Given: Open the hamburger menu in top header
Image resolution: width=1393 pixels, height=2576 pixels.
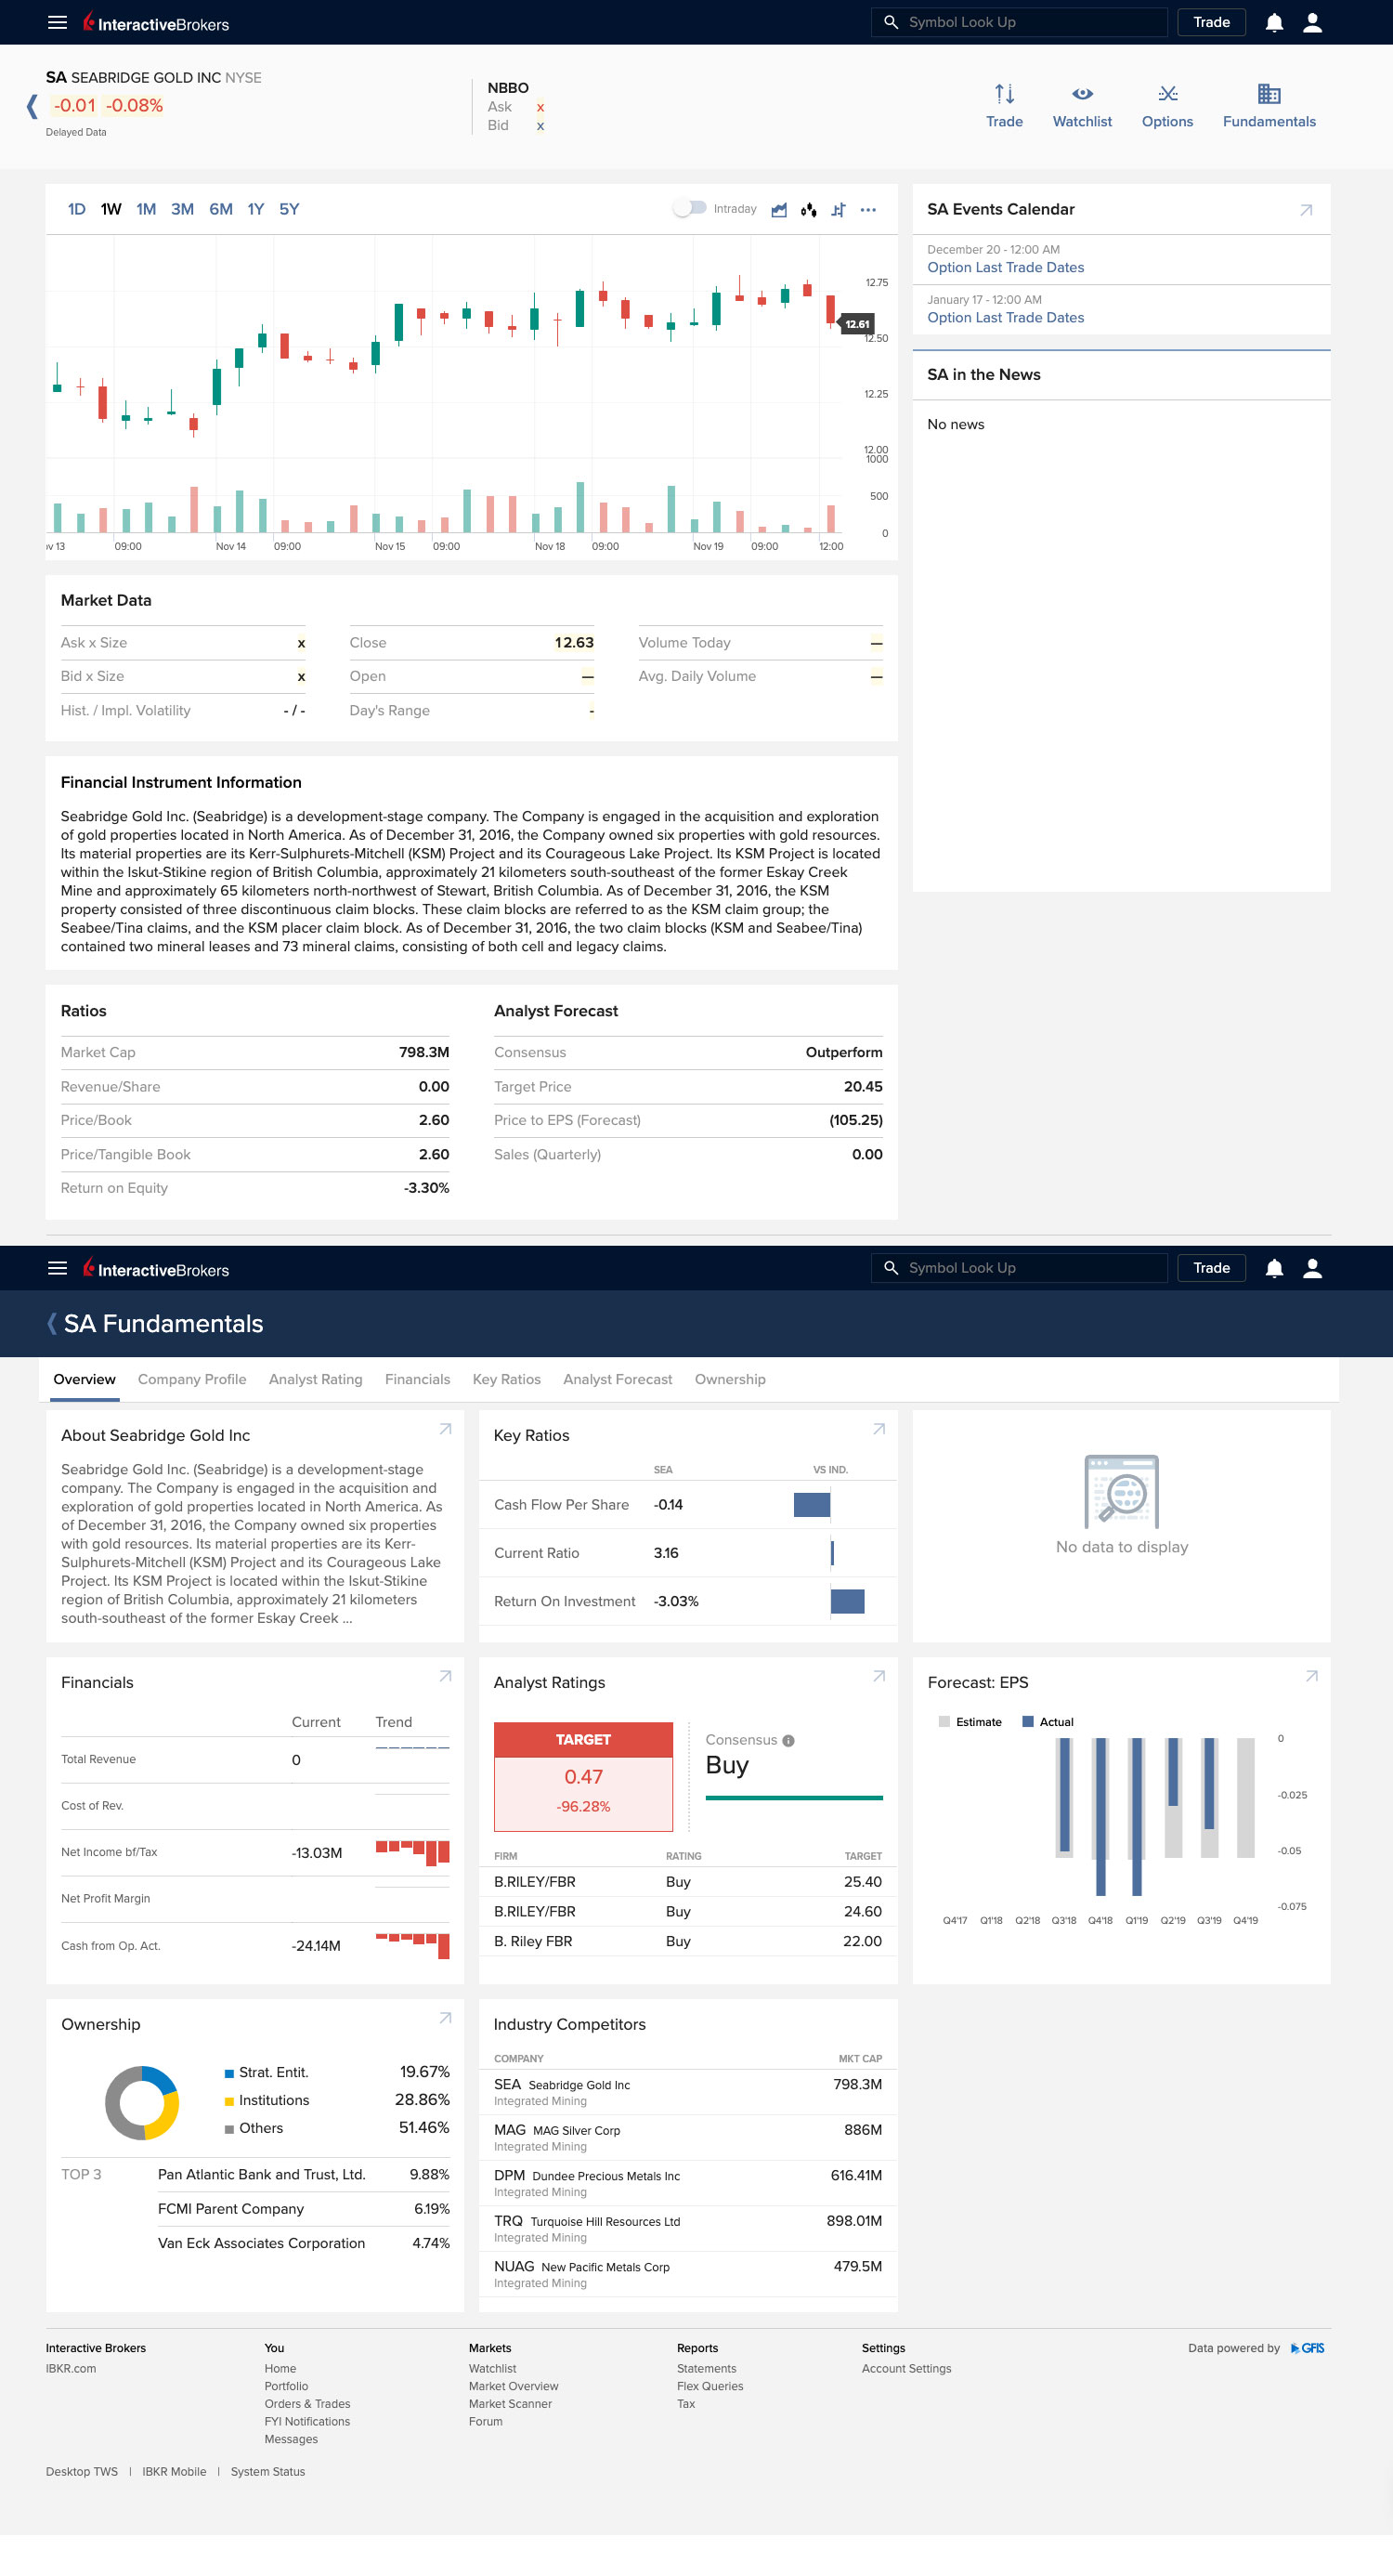Looking at the screenshot, I should [x=57, y=22].
